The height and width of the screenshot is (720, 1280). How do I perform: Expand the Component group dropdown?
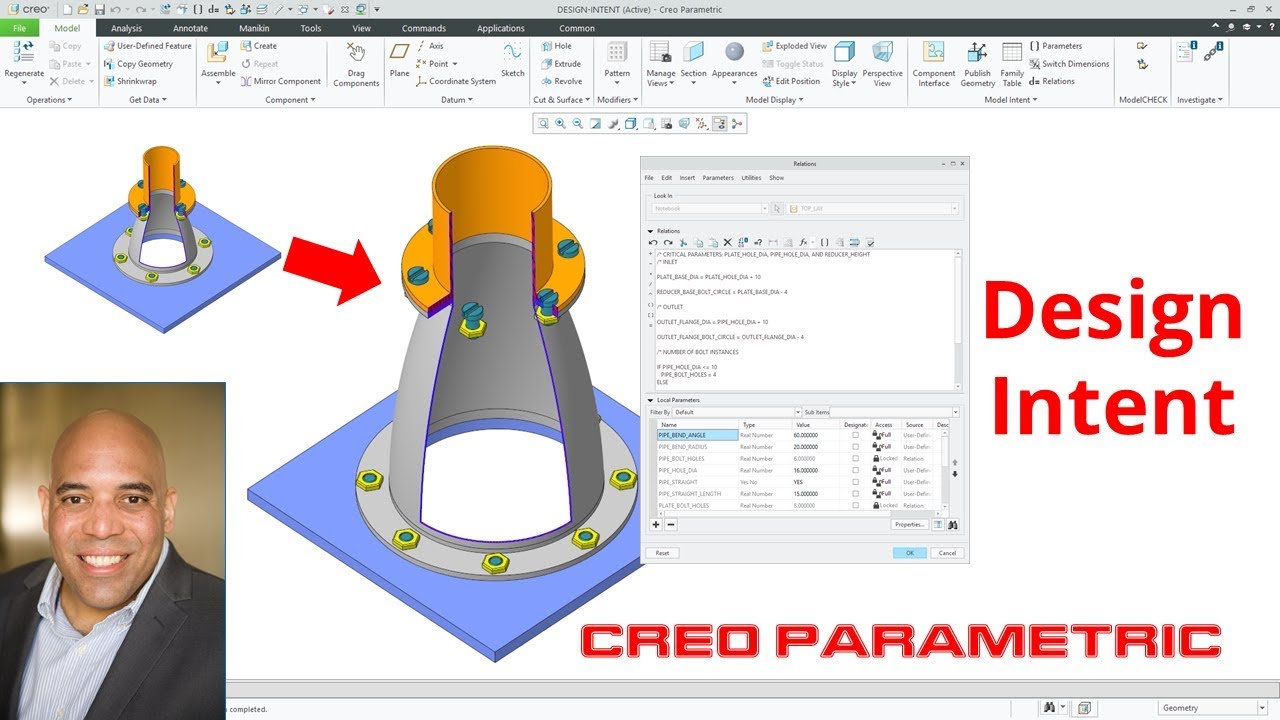[290, 100]
